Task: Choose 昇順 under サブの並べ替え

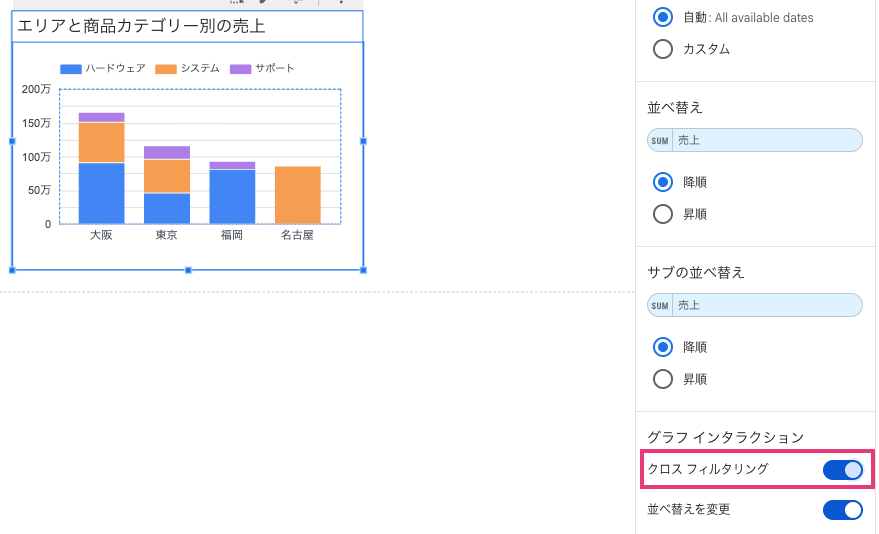Action: 662,379
